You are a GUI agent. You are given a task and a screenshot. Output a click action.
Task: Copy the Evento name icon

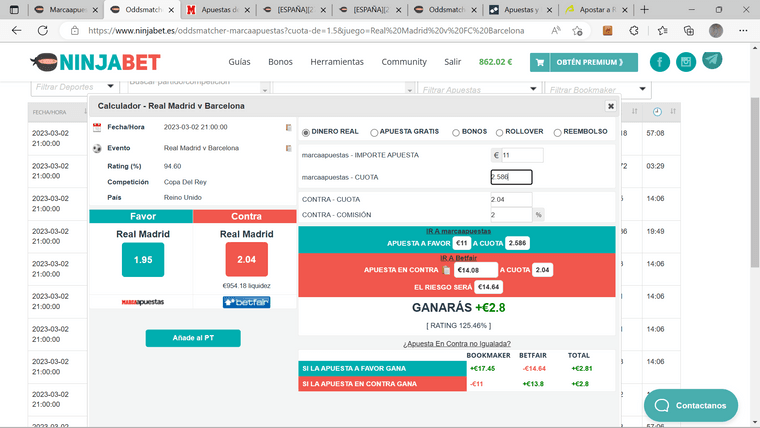[288, 148]
